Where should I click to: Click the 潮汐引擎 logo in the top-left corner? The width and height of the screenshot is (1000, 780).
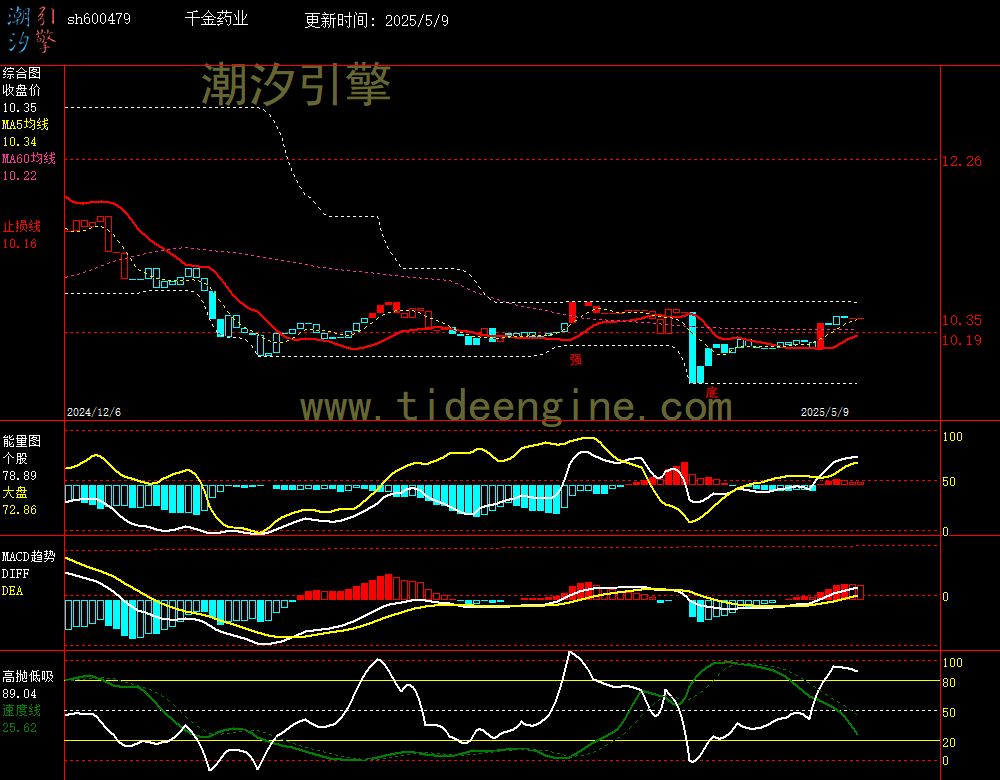tap(31, 29)
